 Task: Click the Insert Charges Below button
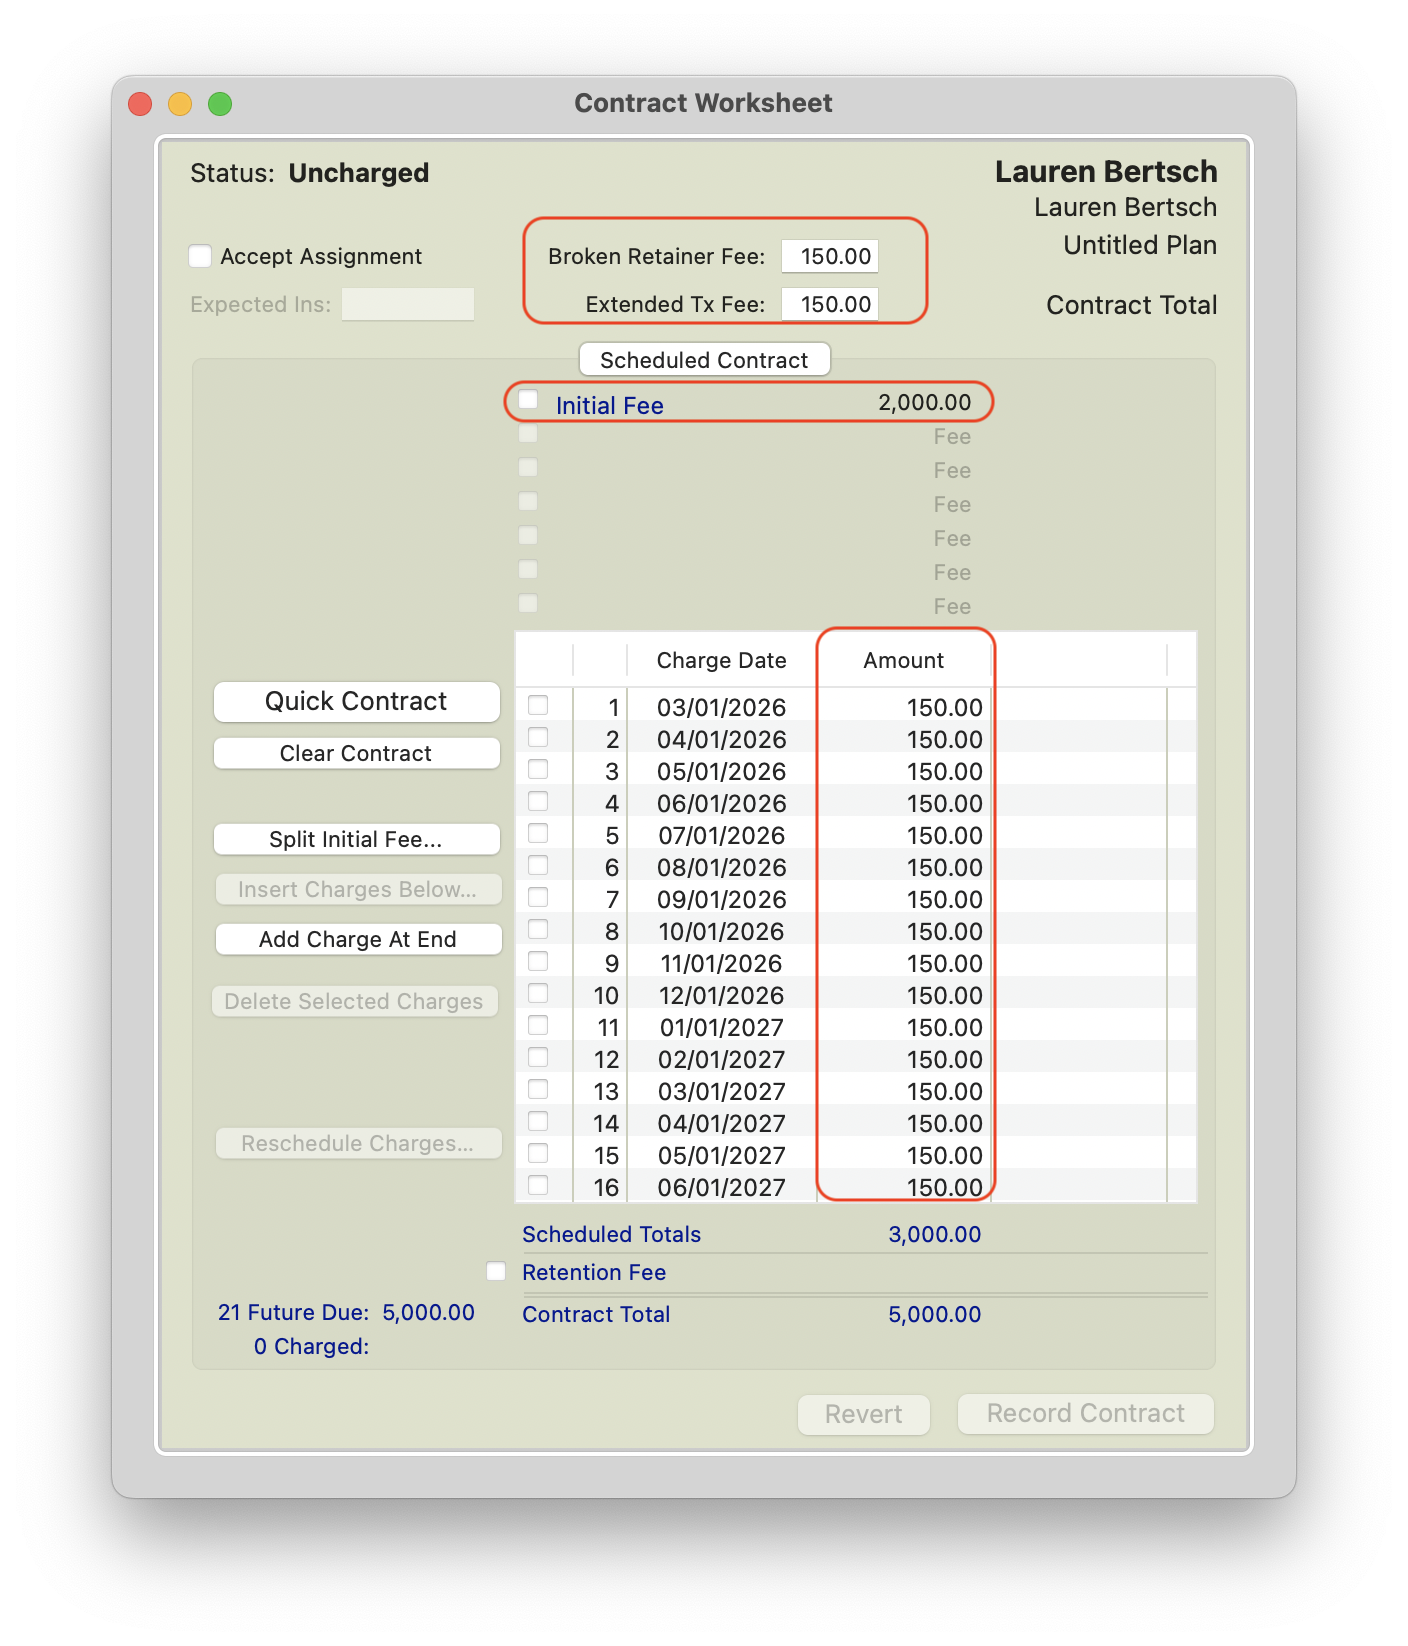(358, 889)
